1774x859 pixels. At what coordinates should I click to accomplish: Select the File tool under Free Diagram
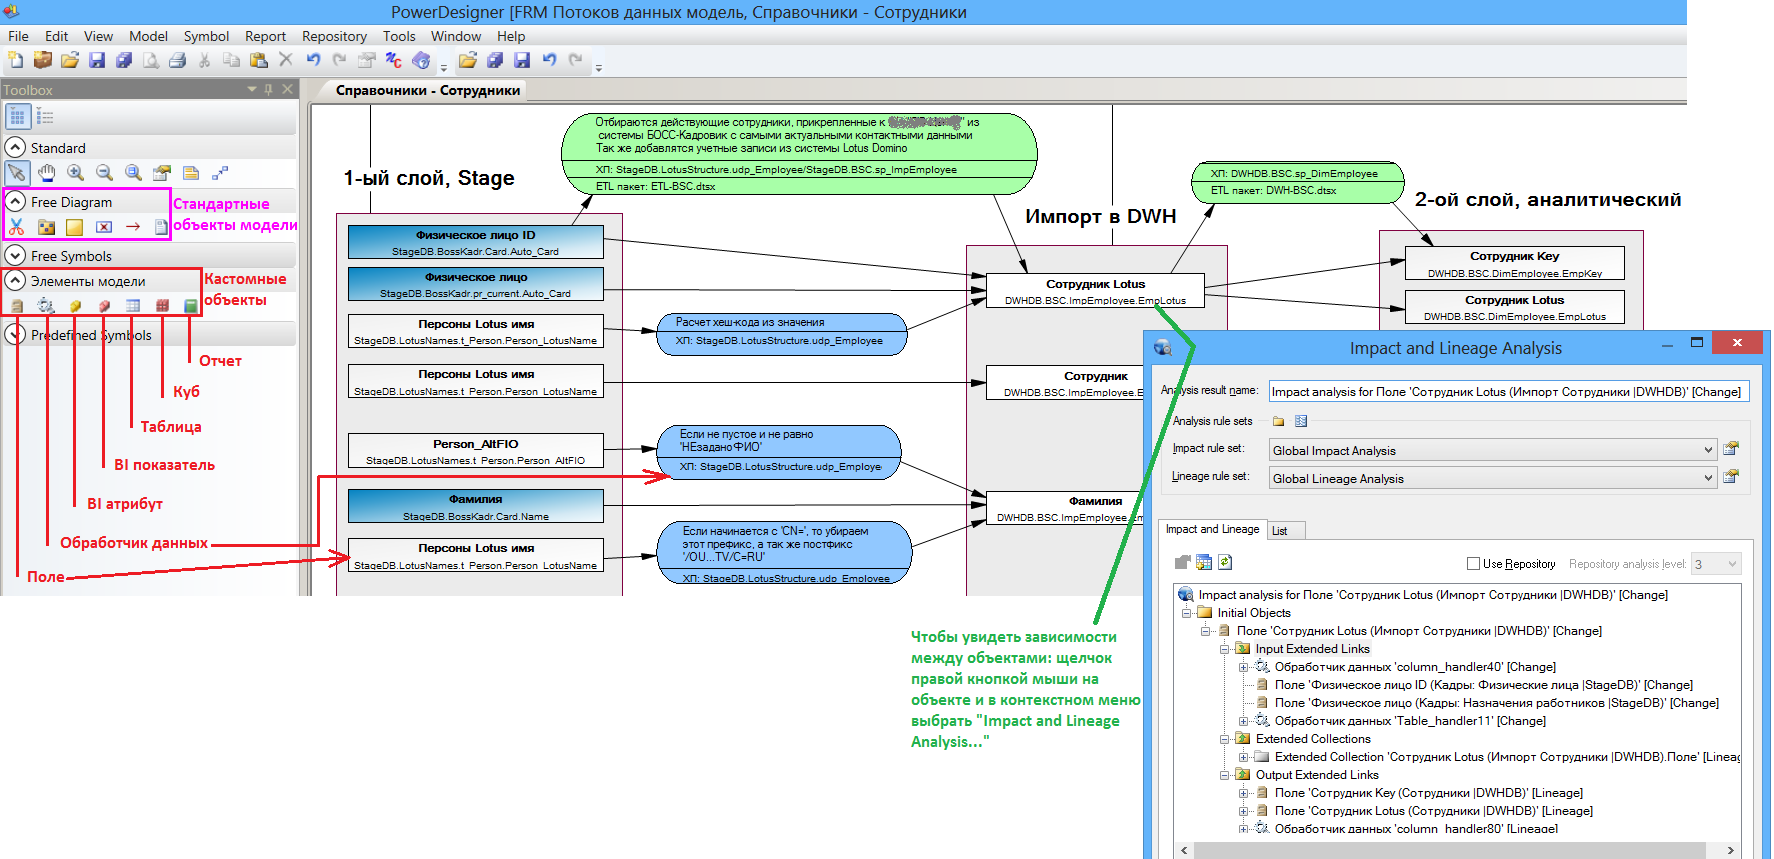161,227
